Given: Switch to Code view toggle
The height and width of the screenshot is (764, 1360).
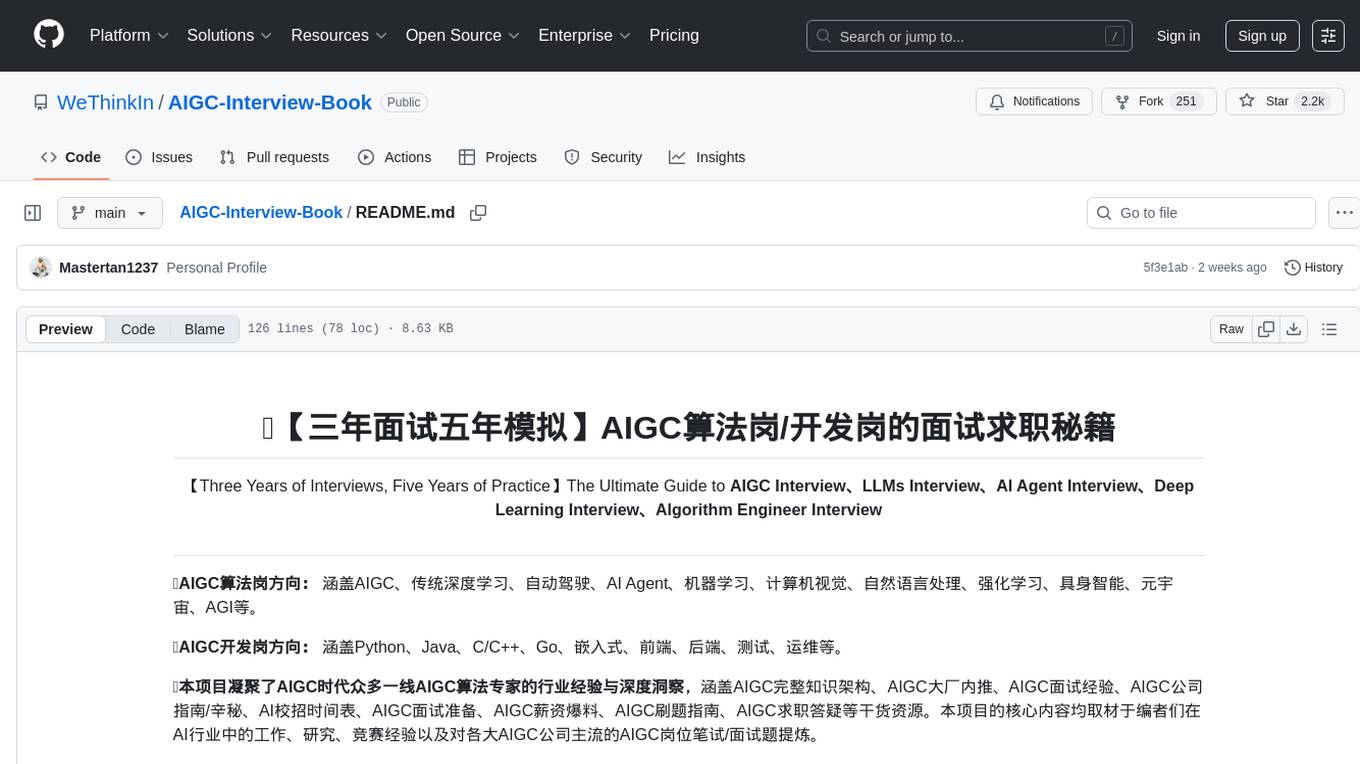Looking at the screenshot, I should (x=138, y=329).
